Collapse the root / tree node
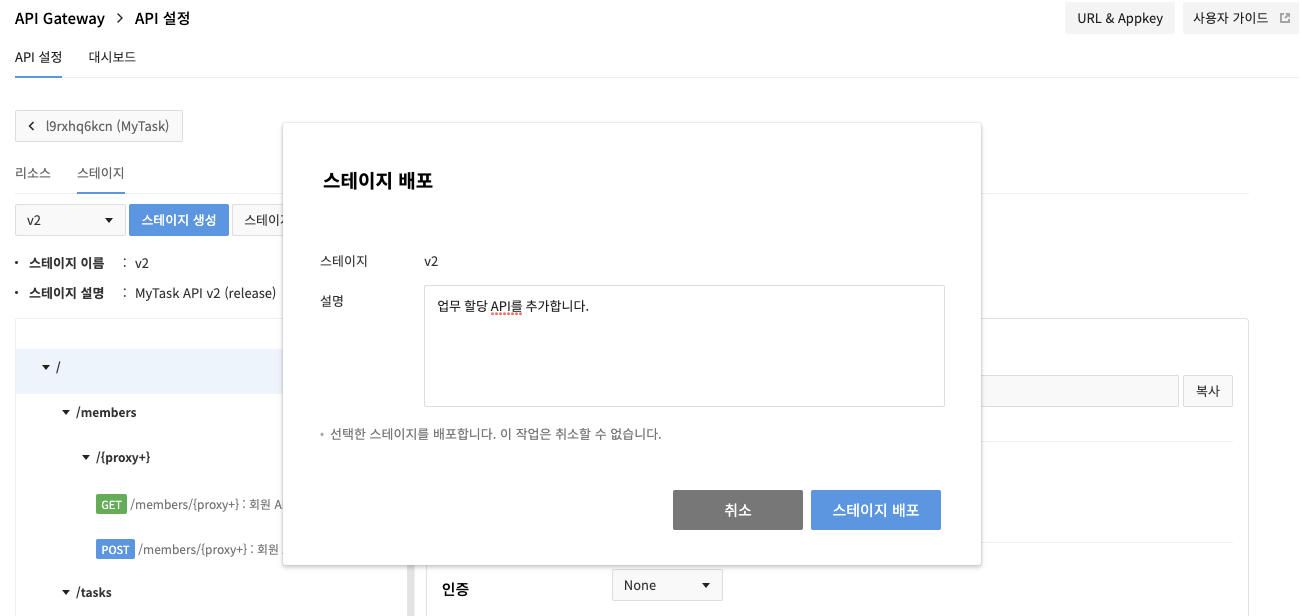Viewport: 1302px width, 616px height. click(46, 367)
